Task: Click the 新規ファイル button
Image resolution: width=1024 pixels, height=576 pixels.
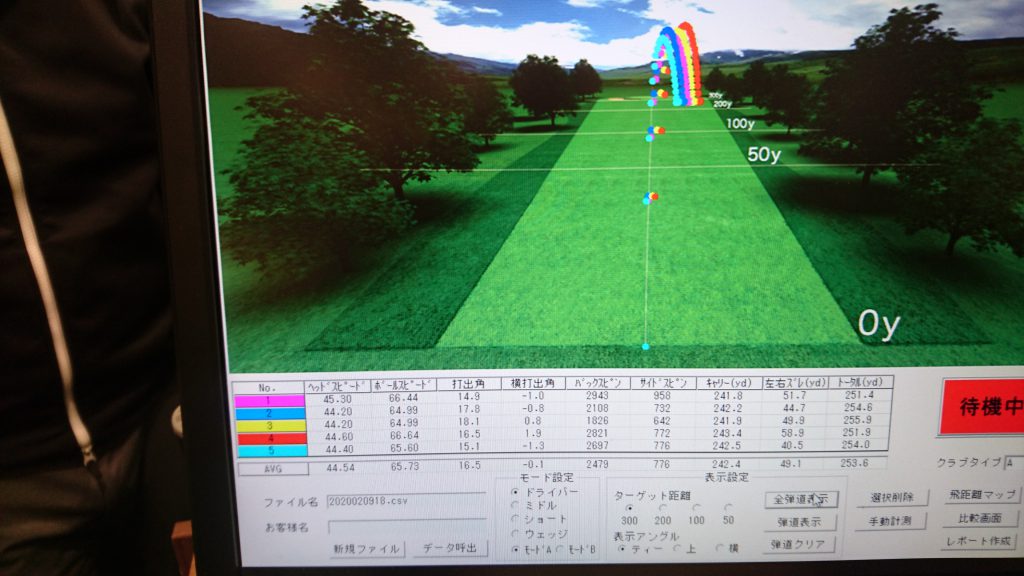Action: tap(366, 549)
